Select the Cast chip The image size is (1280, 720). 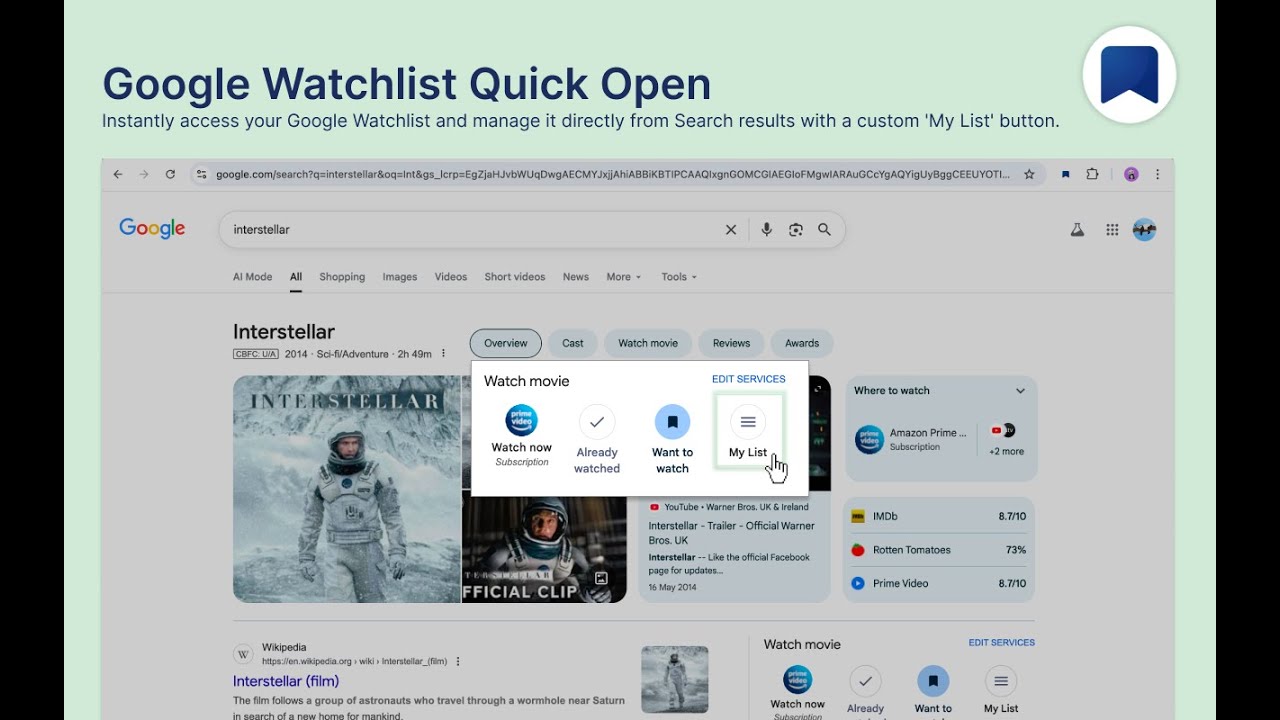click(573, 343)
